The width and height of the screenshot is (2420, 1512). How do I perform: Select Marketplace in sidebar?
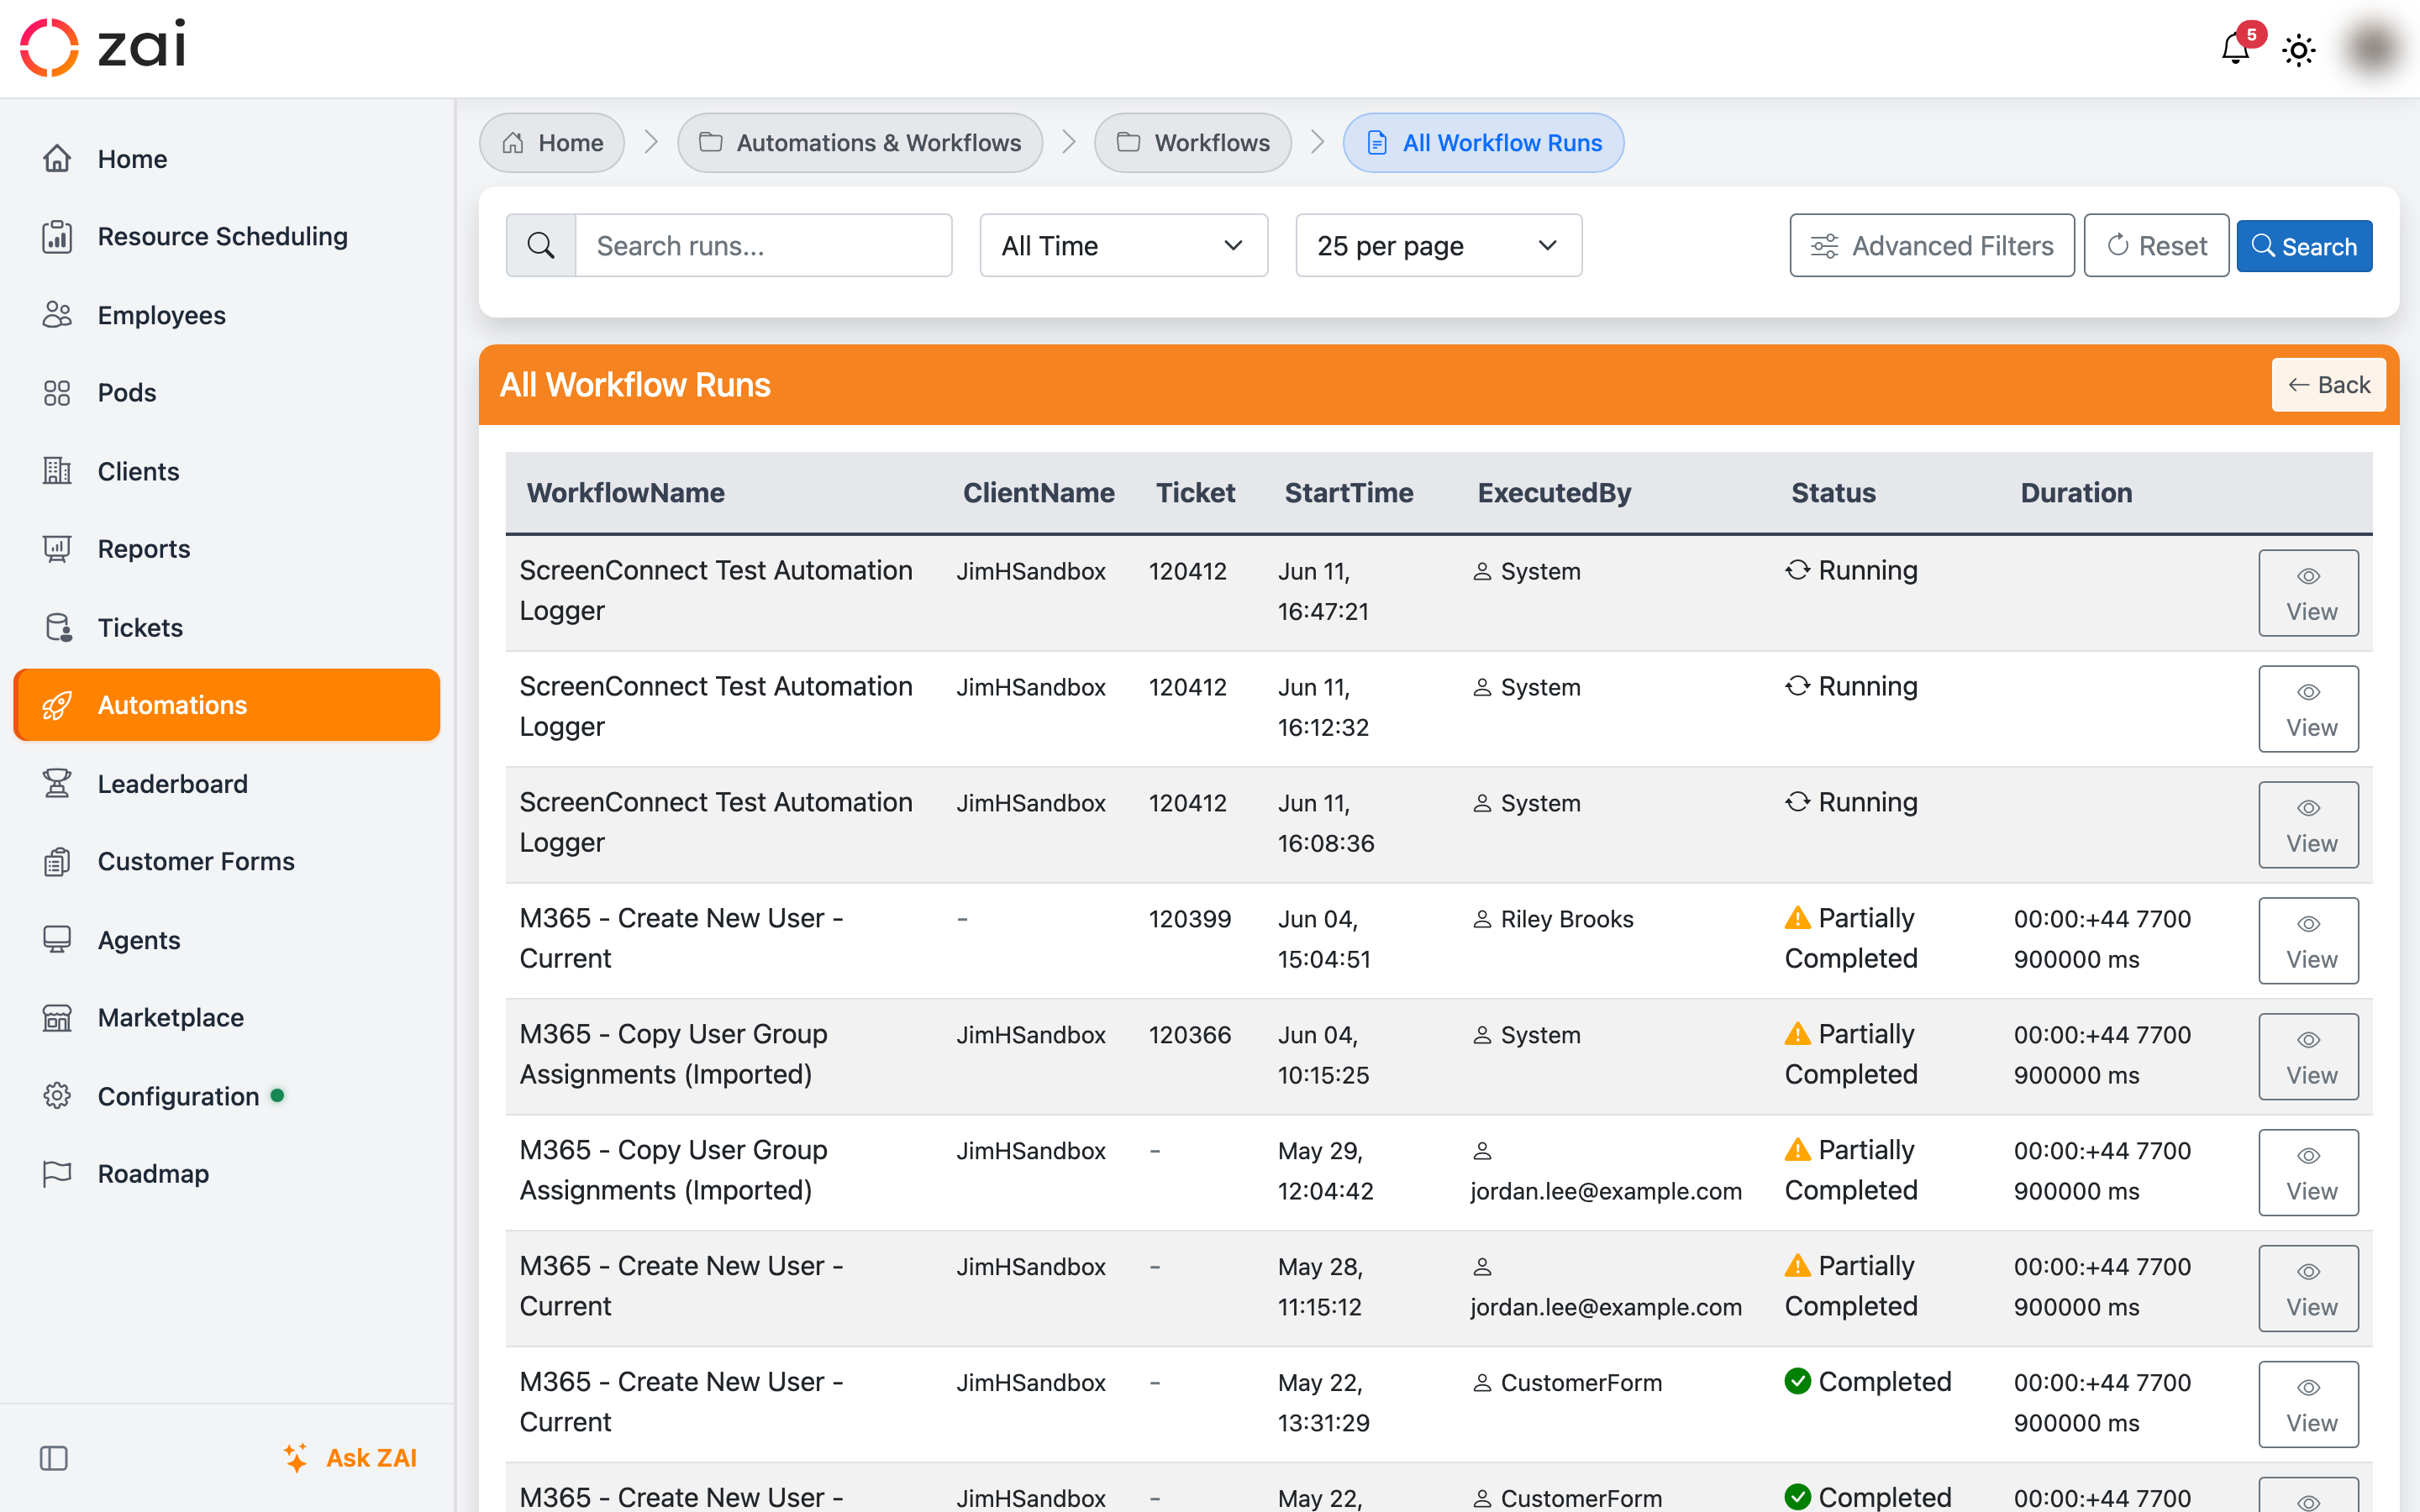[x=226, y=1018]
